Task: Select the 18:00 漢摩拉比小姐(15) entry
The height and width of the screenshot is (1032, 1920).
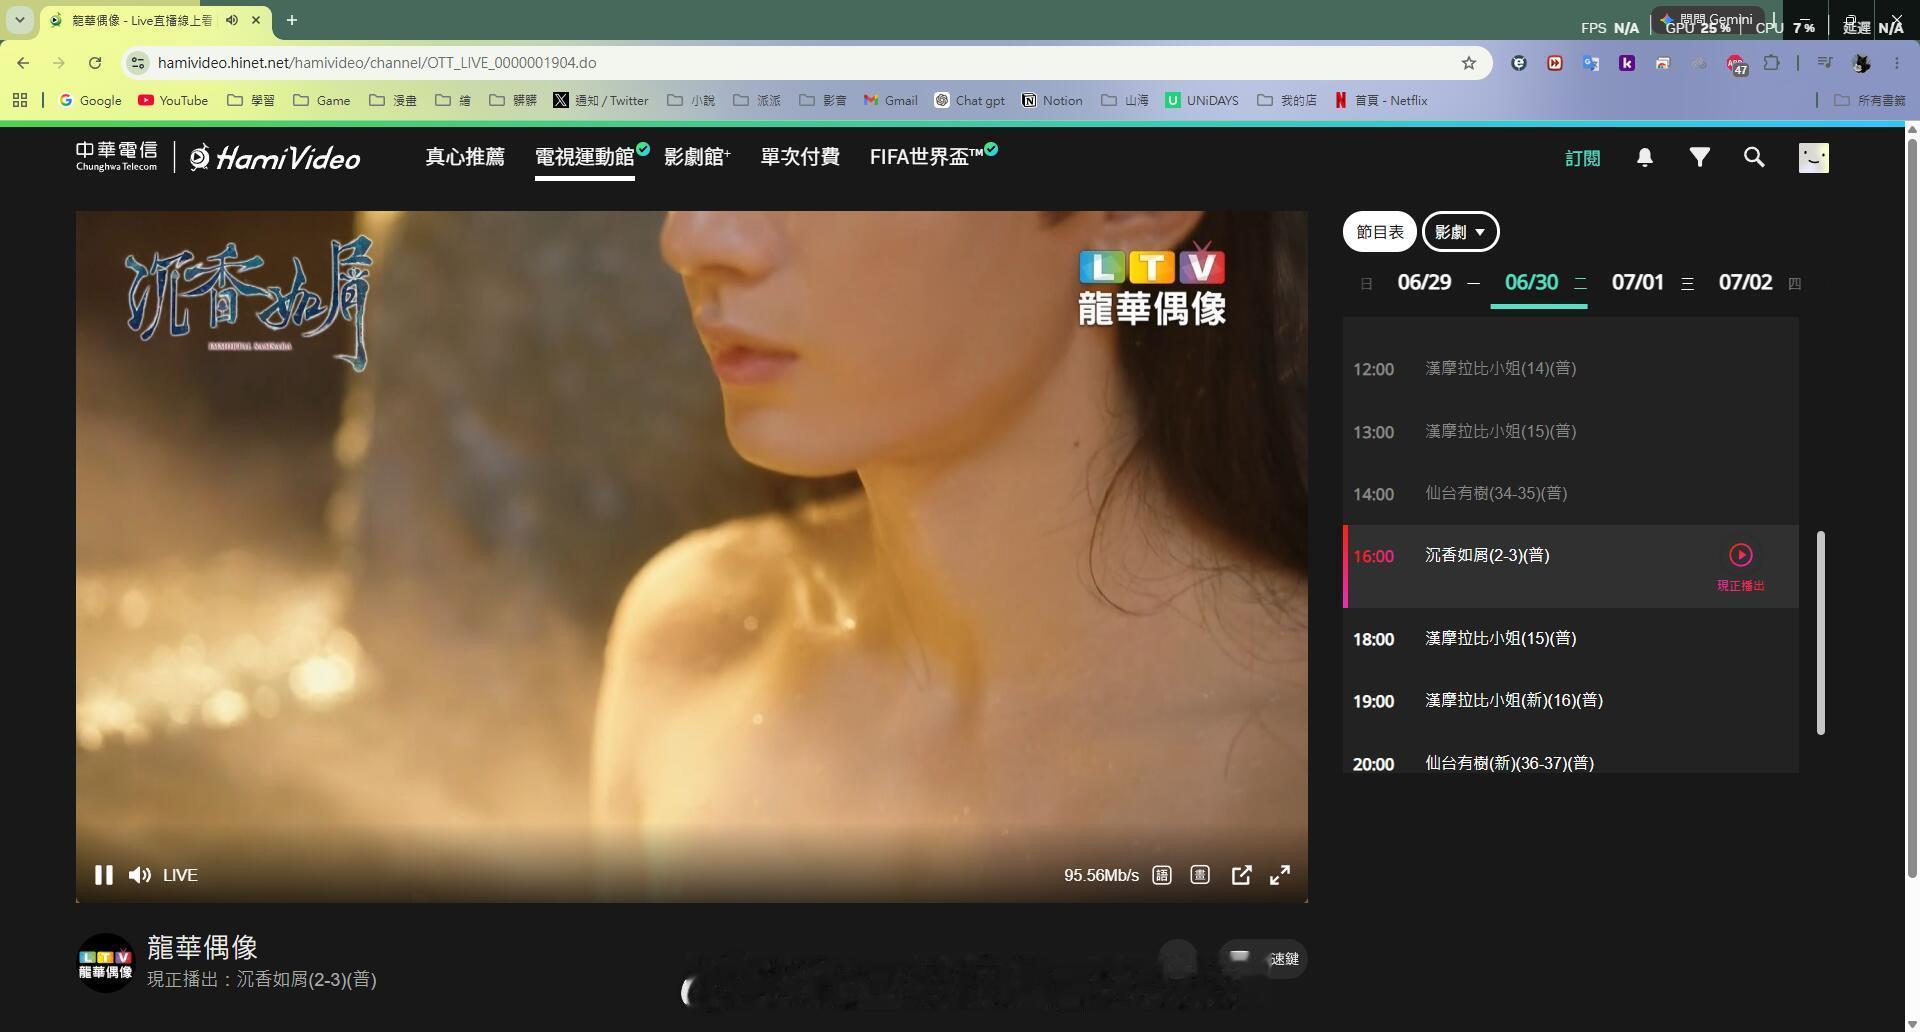Action: click(1570, 639)
